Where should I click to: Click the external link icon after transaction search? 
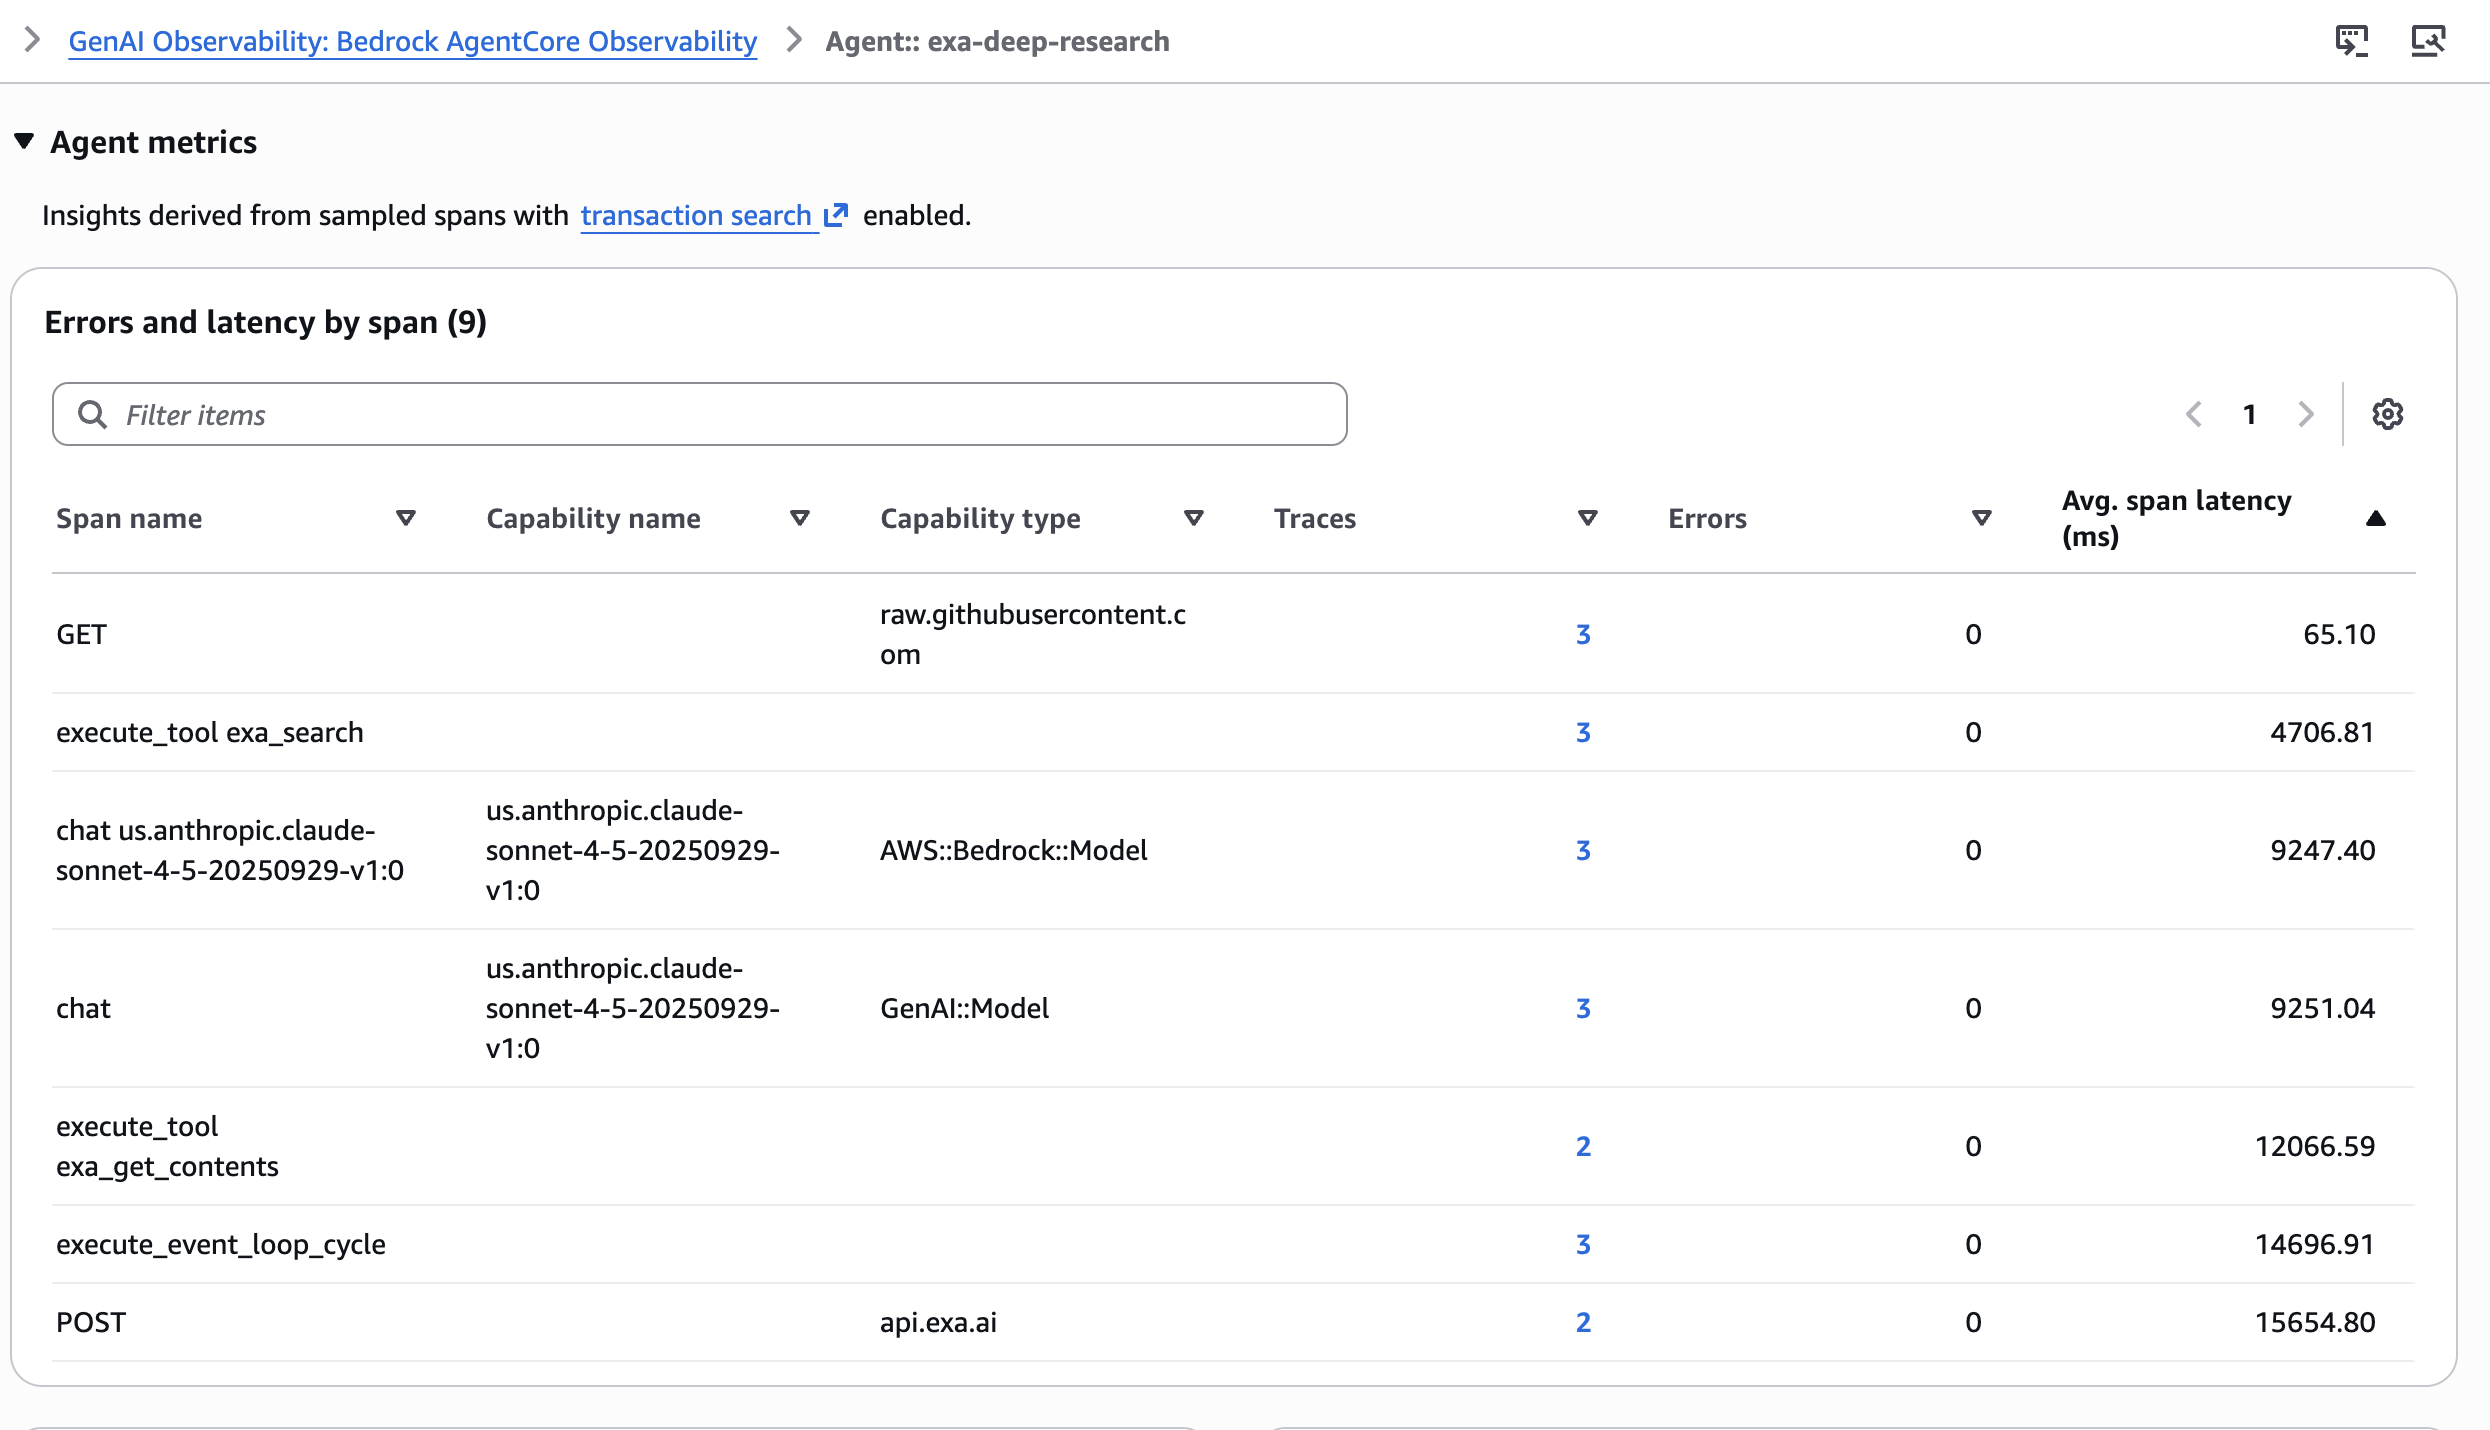tap(836, 215)
